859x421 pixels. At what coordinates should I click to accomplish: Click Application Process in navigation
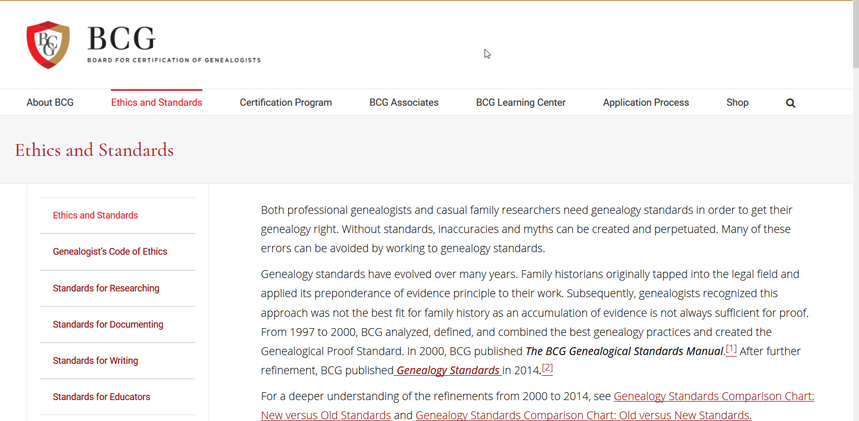[645, 103]
